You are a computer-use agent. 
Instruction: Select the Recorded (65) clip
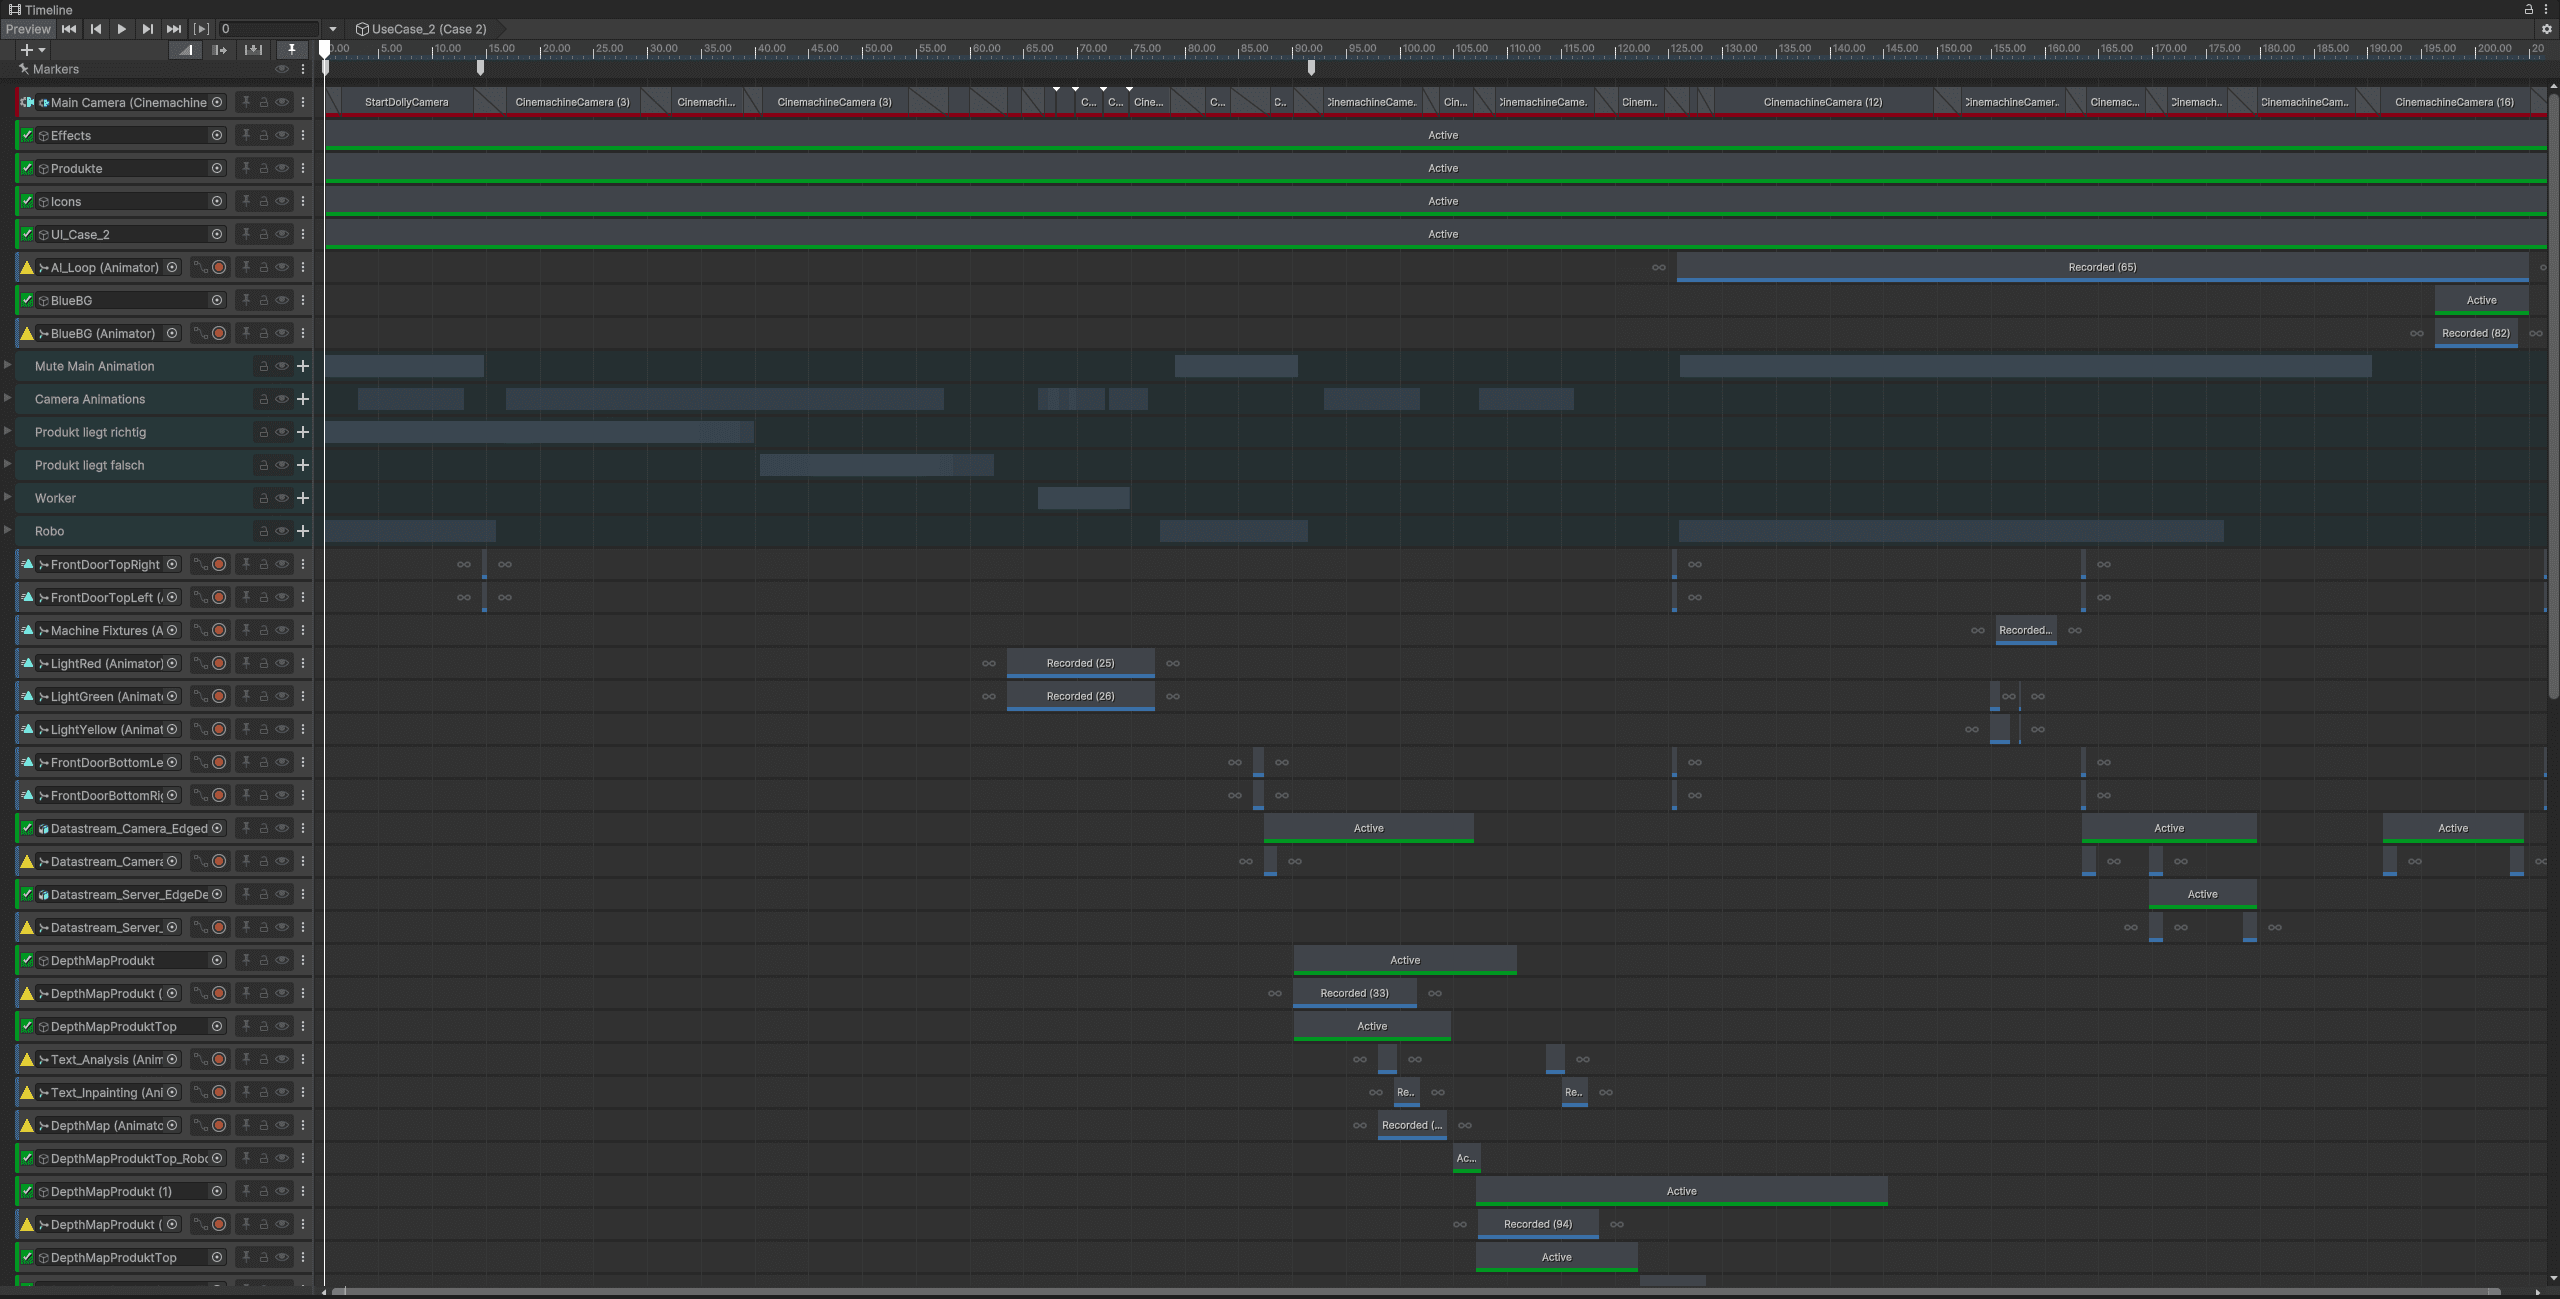(2102, 267)
